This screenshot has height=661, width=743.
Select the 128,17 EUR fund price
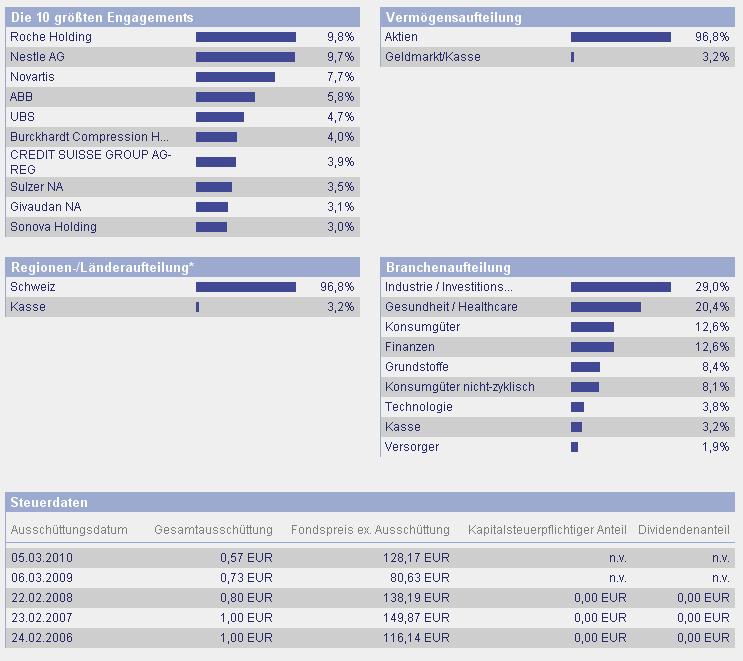(x=417, y=558)
